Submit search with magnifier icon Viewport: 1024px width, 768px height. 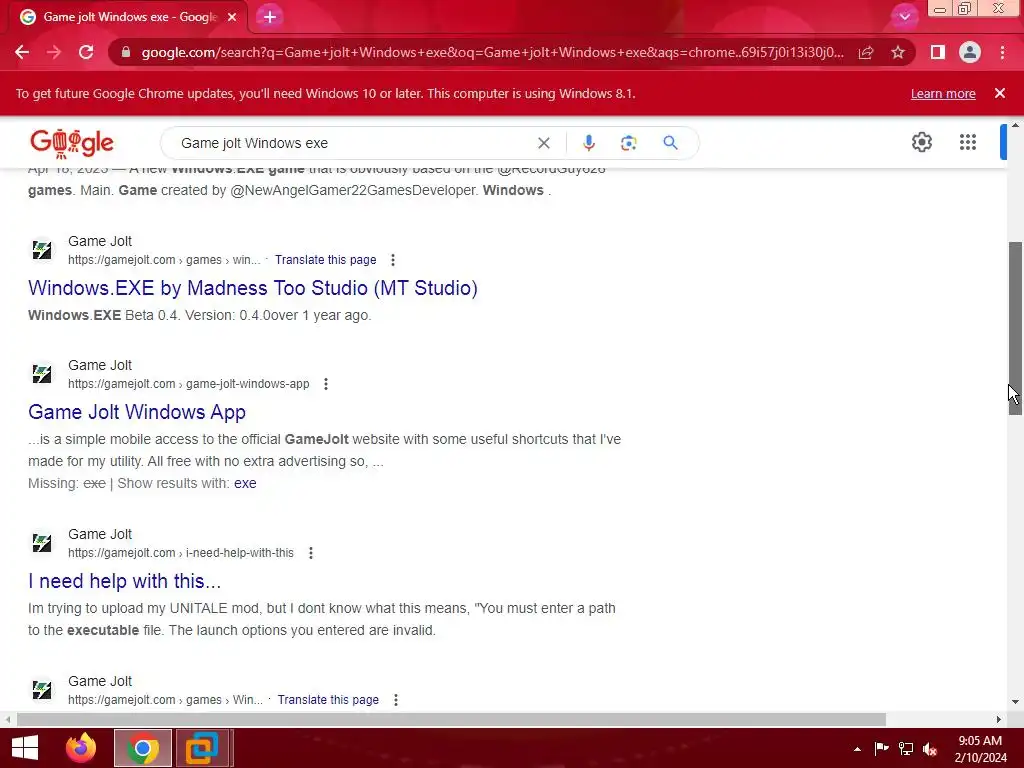[x=670, y=143]
